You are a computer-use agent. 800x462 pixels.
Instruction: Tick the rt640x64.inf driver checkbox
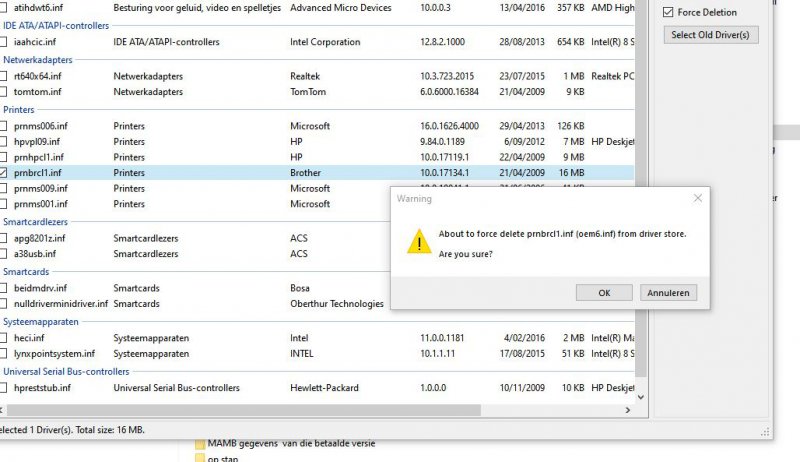(x=5, y=76)
